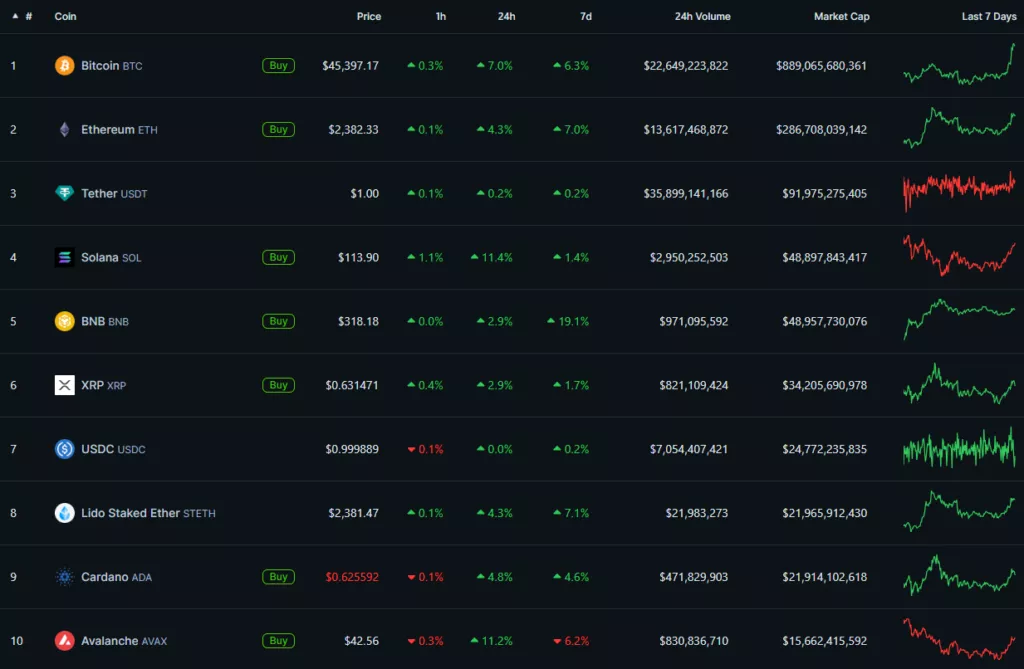Open the Ethereum ETH coin link
Screen dimensions: 1024x669
(x=119, y=129)
